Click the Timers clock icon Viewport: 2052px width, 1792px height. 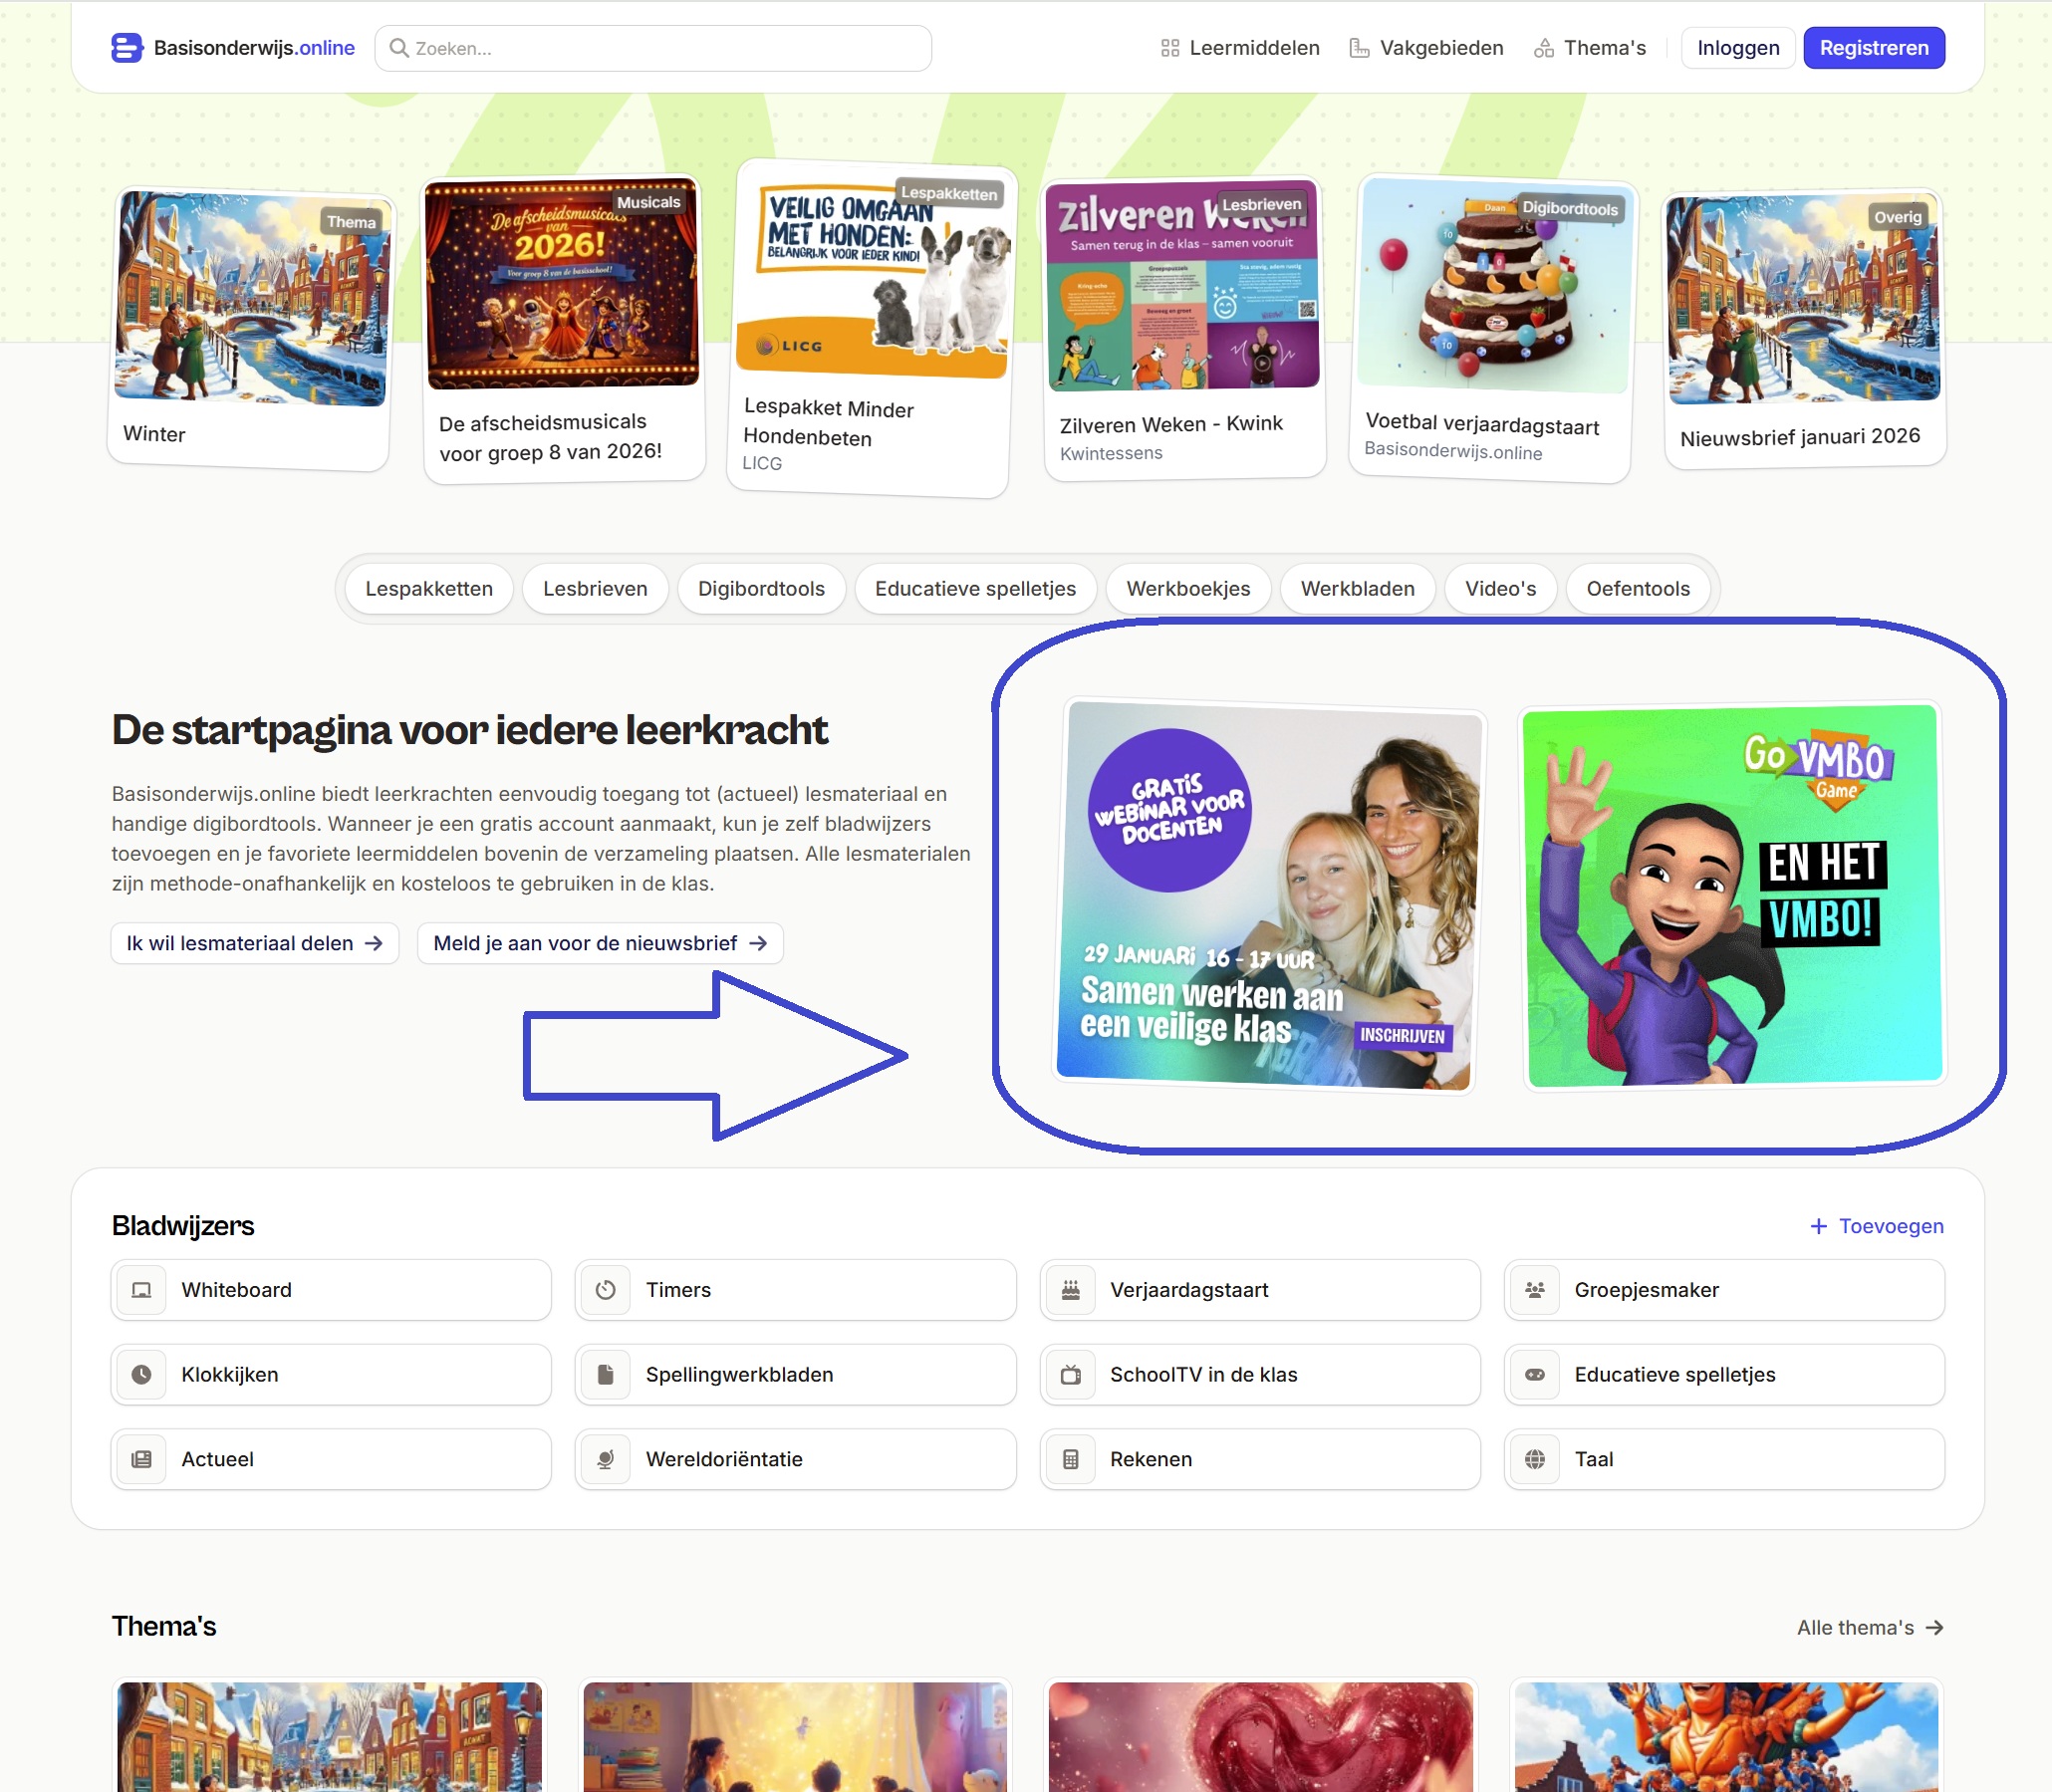[x=605, y=1290]
